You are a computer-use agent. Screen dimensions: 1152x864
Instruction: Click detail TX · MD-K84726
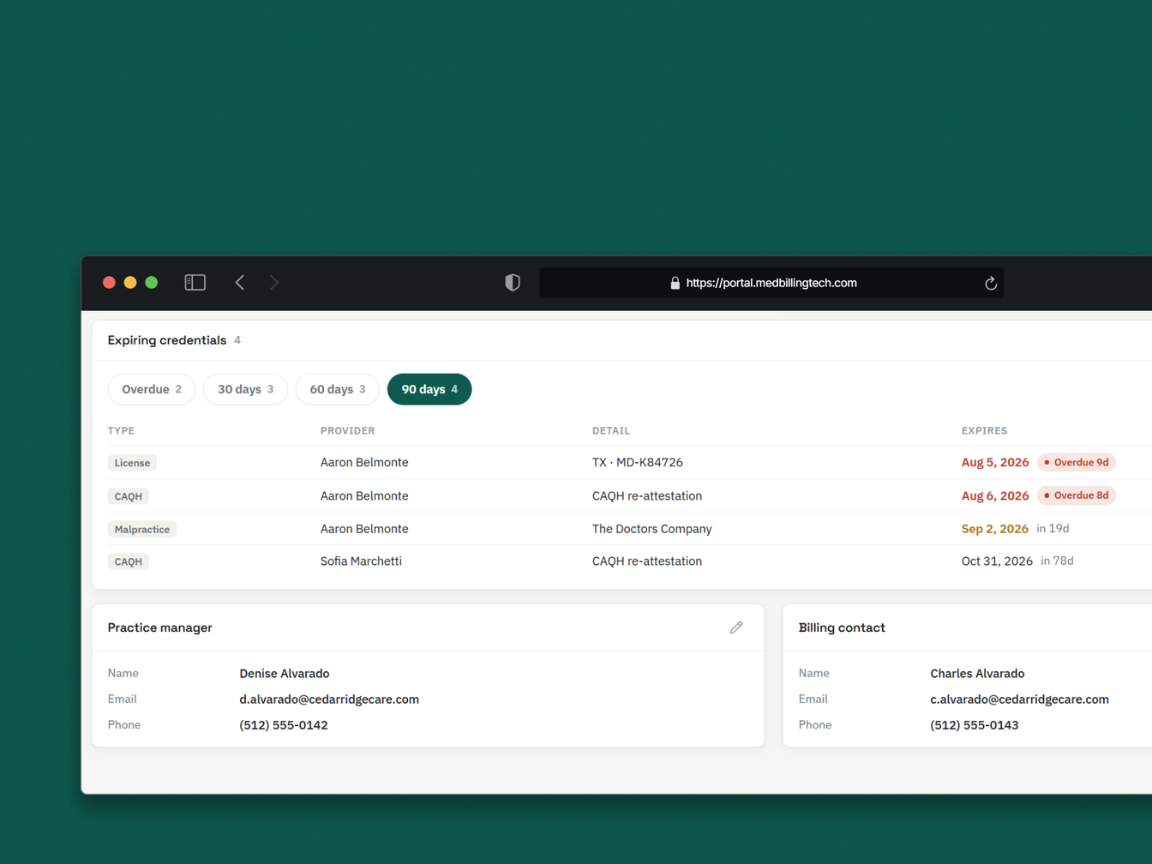click(637, 462)
